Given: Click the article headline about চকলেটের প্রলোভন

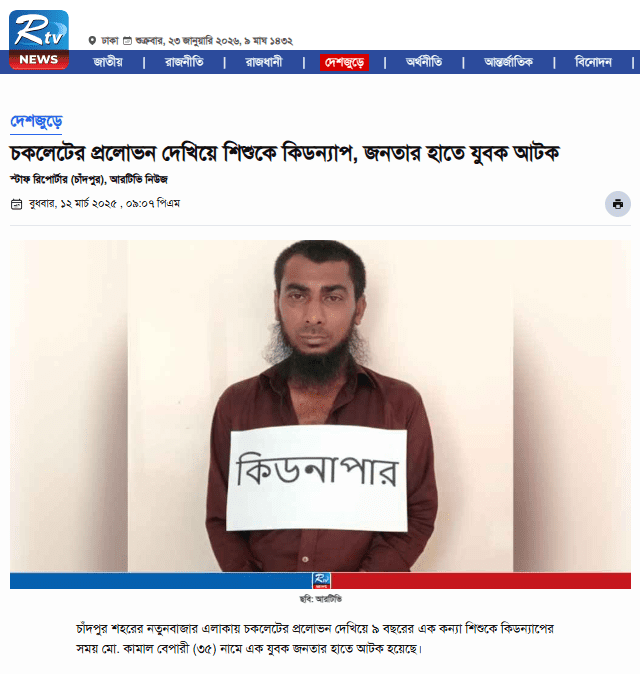Looking at the screenshot, I should (x=285, y=153).
